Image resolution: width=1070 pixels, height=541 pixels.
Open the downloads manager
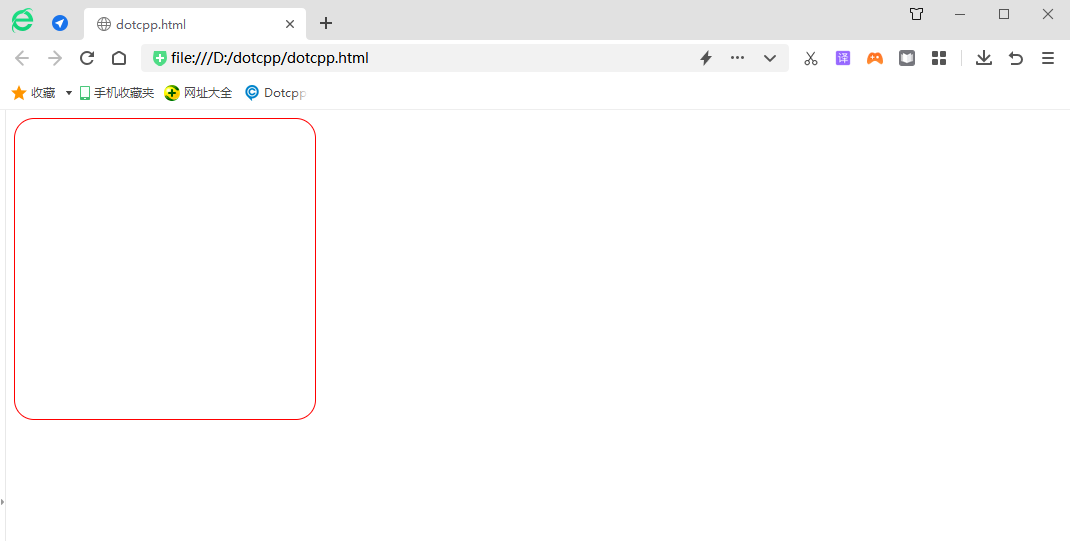click(984, 58)
